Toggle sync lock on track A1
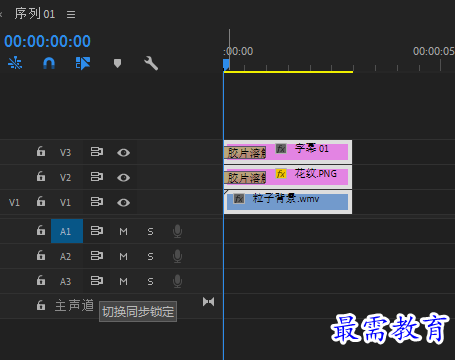The height and width of the screenshot is (360, 455). [x=97, y=231]
